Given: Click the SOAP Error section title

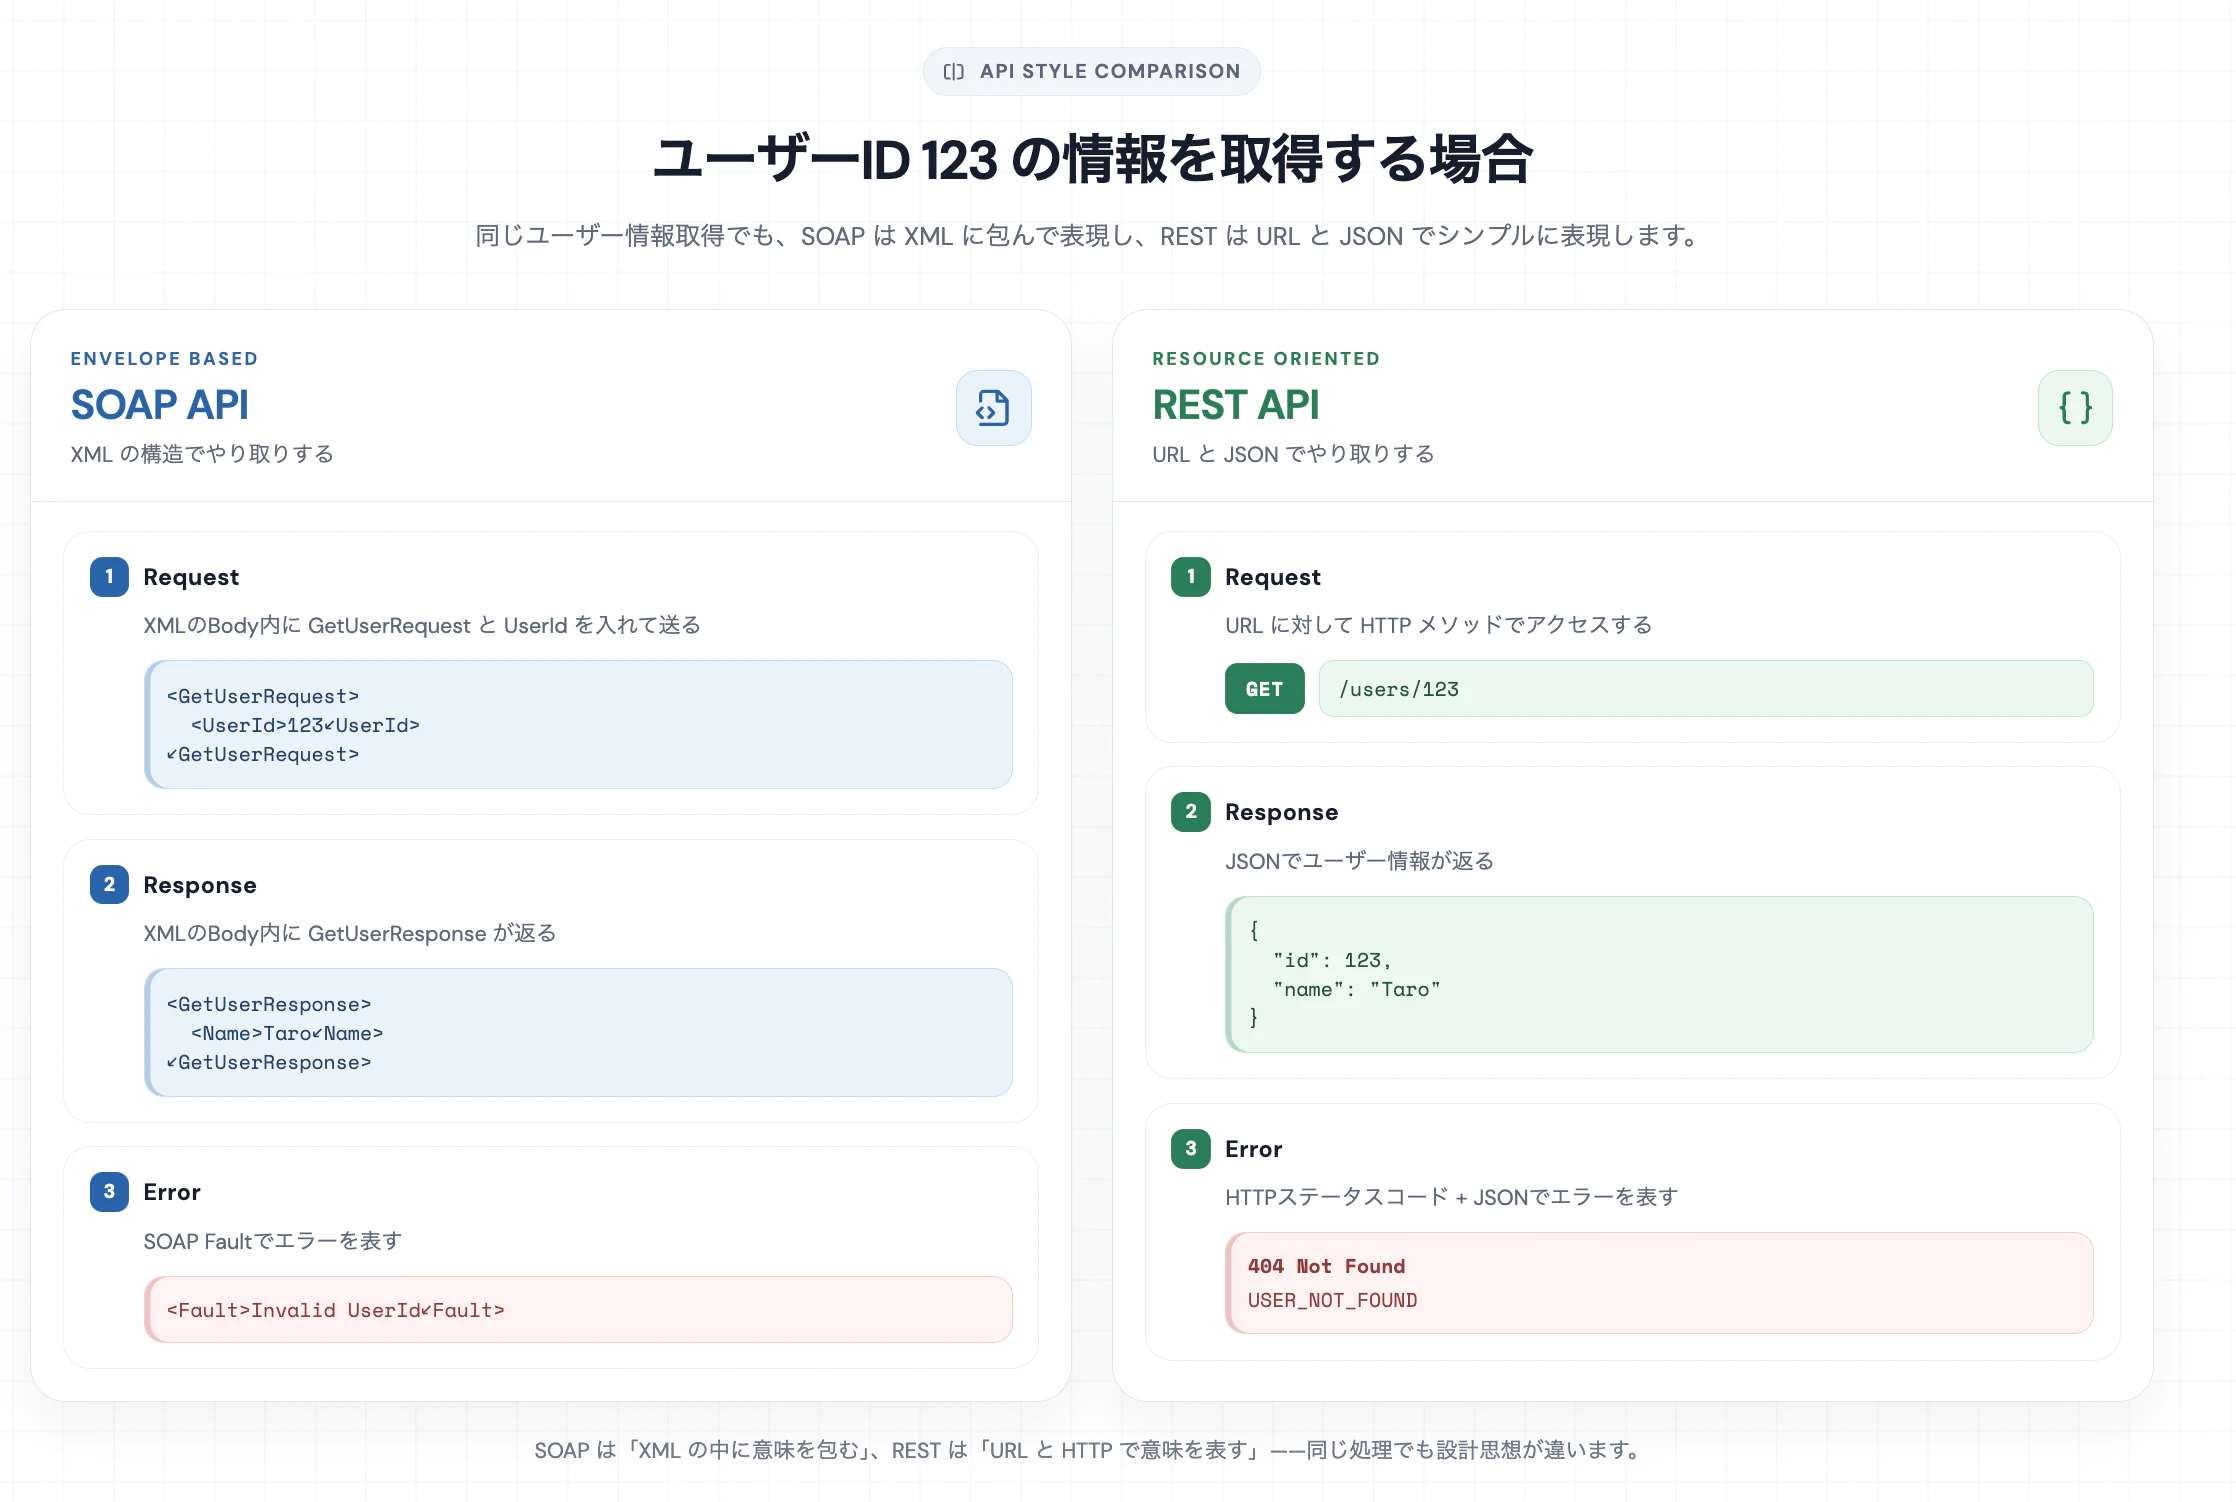Looking at the screenshot, I should [x=172, y=1192].
